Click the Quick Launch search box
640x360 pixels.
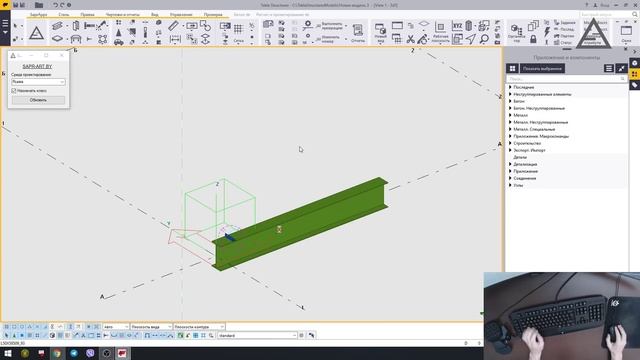(609, 14)
